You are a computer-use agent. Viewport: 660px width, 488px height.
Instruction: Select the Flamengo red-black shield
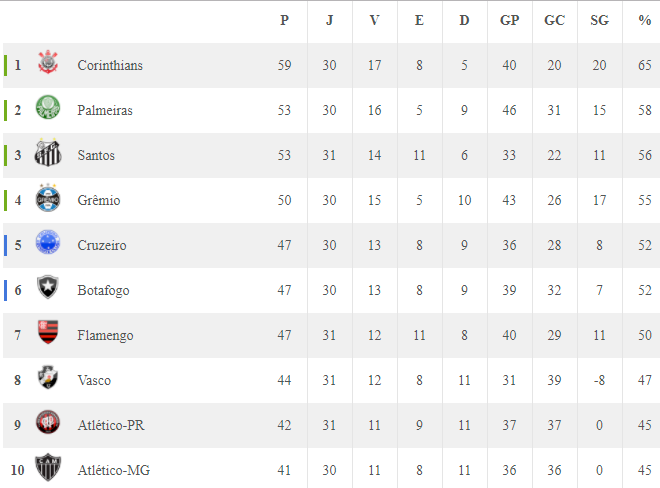(48, 332)
